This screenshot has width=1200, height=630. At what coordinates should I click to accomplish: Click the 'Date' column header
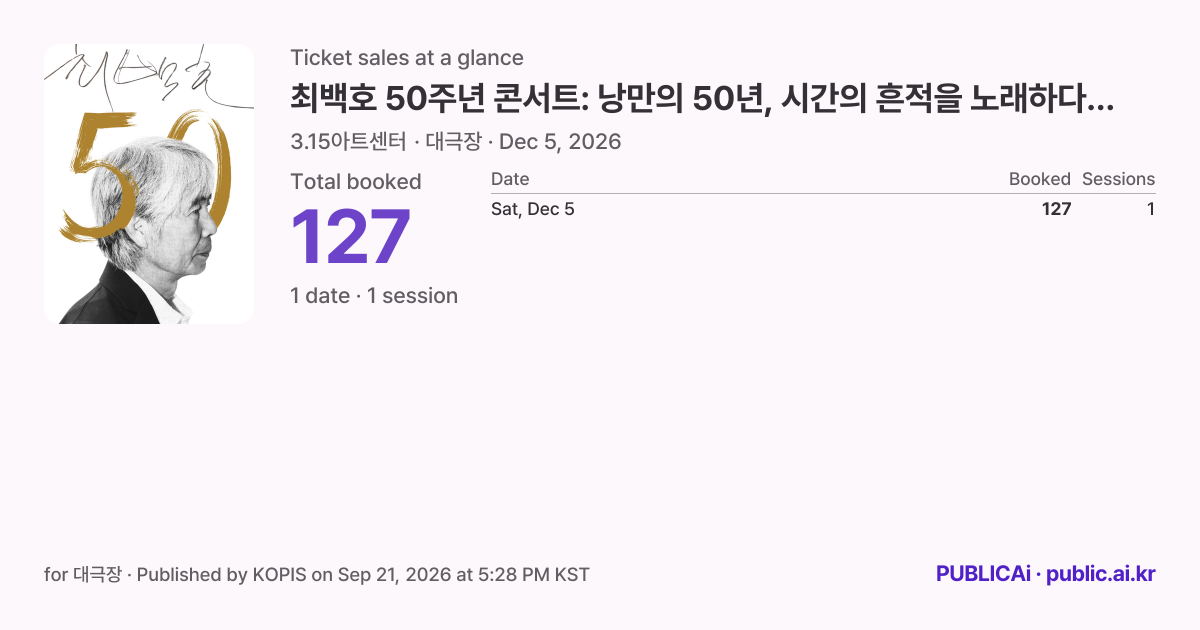tap(510, 179)
